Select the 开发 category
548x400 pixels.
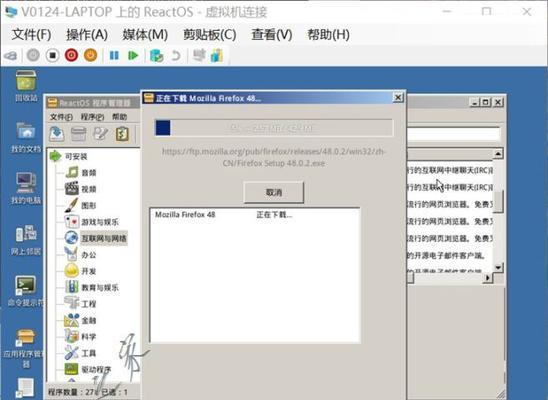click(88, 271)
